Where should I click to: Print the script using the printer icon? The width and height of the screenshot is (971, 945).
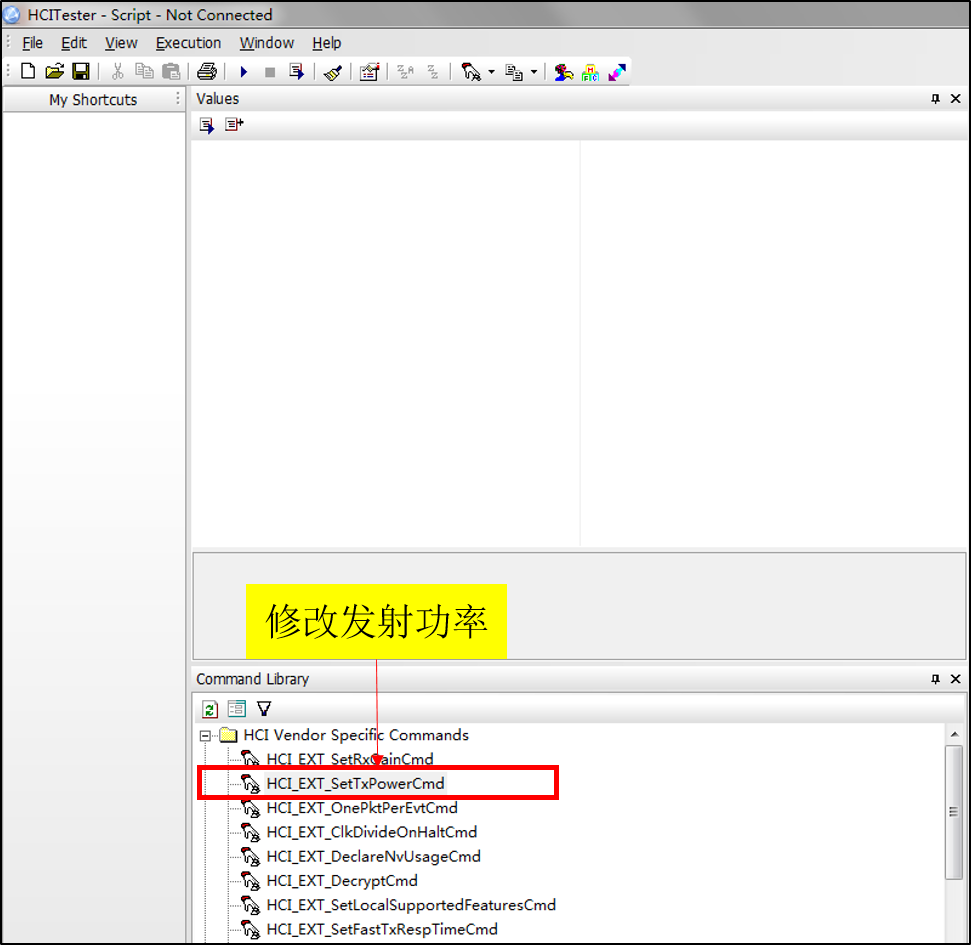[207, 72]
